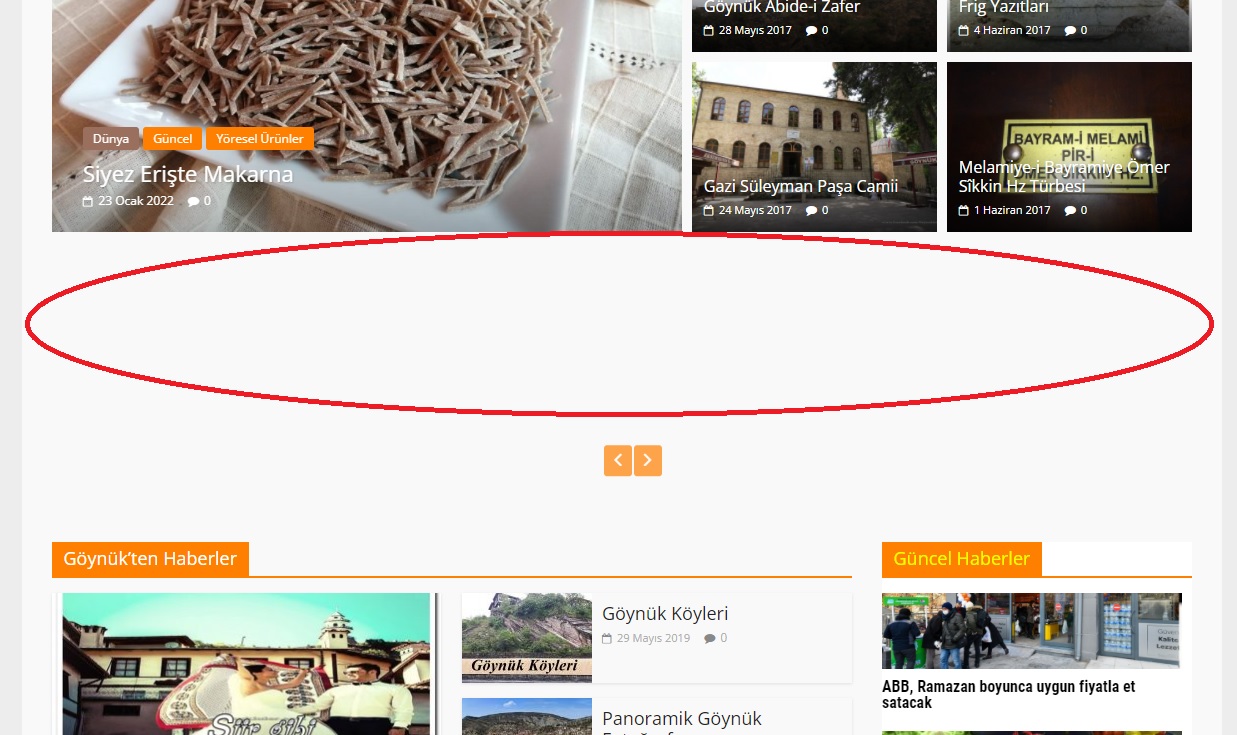Click comment icon beside 4 Haziran 2017
This screenshot has height=735, width=1237.
(x=1071, y=31)
